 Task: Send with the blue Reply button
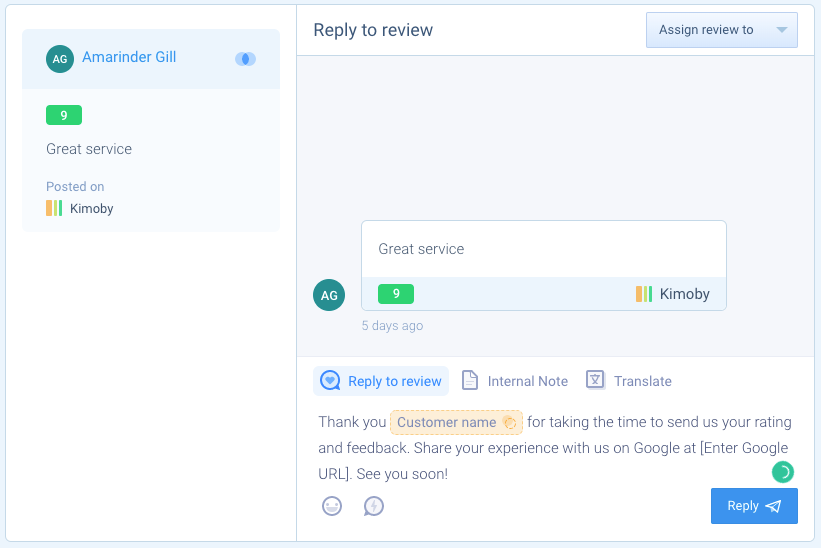click(754, 506)
